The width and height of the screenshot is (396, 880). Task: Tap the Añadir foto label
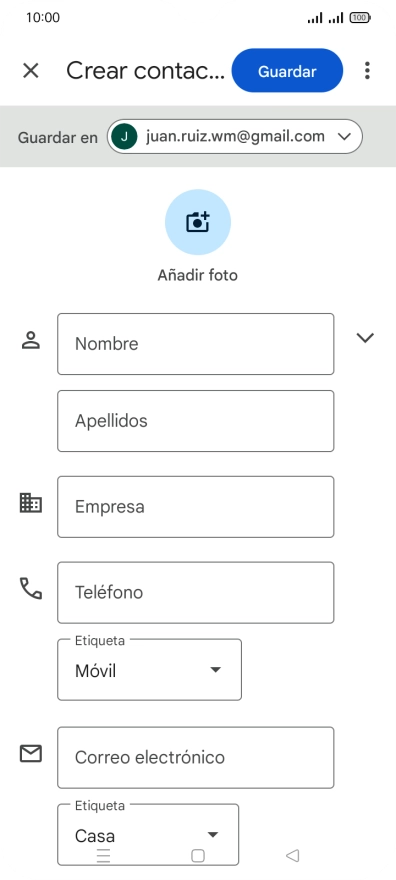[x=197, y=275]
